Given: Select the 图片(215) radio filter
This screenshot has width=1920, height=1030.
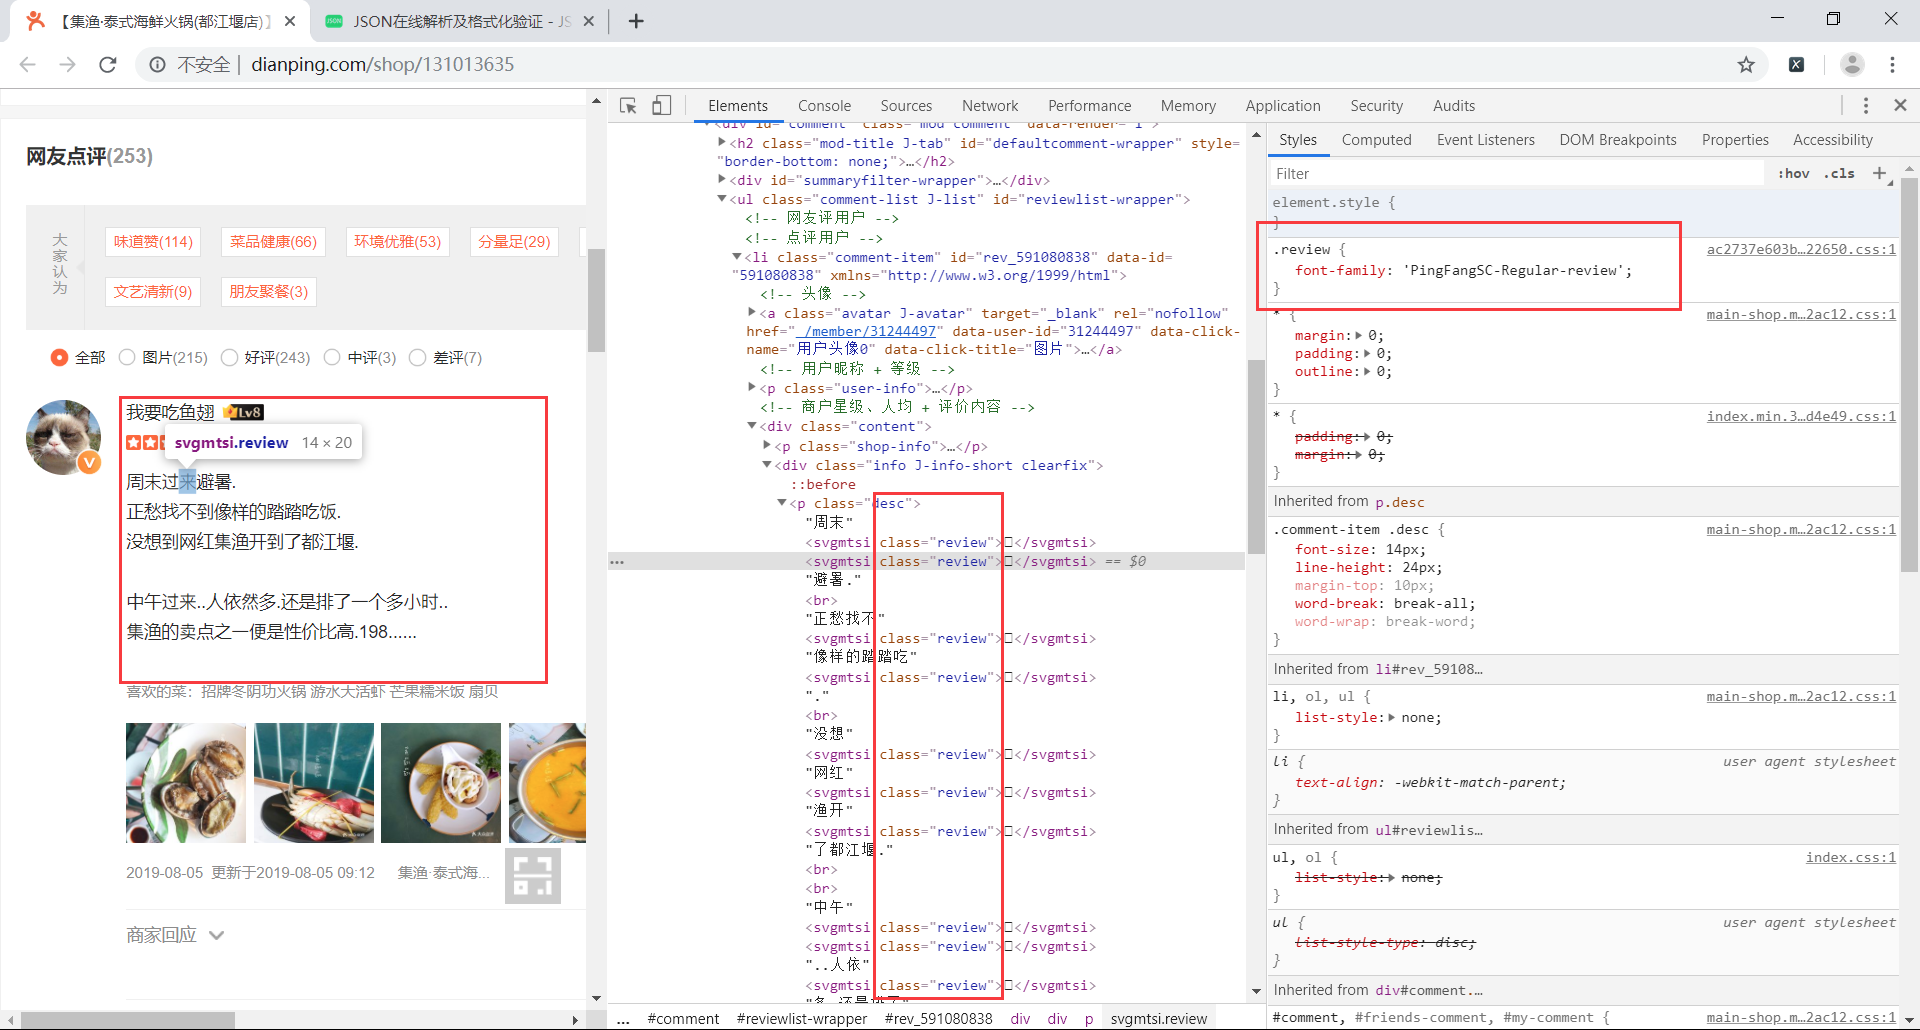Looking at the screenshot, I should click(x=126, y=357).
